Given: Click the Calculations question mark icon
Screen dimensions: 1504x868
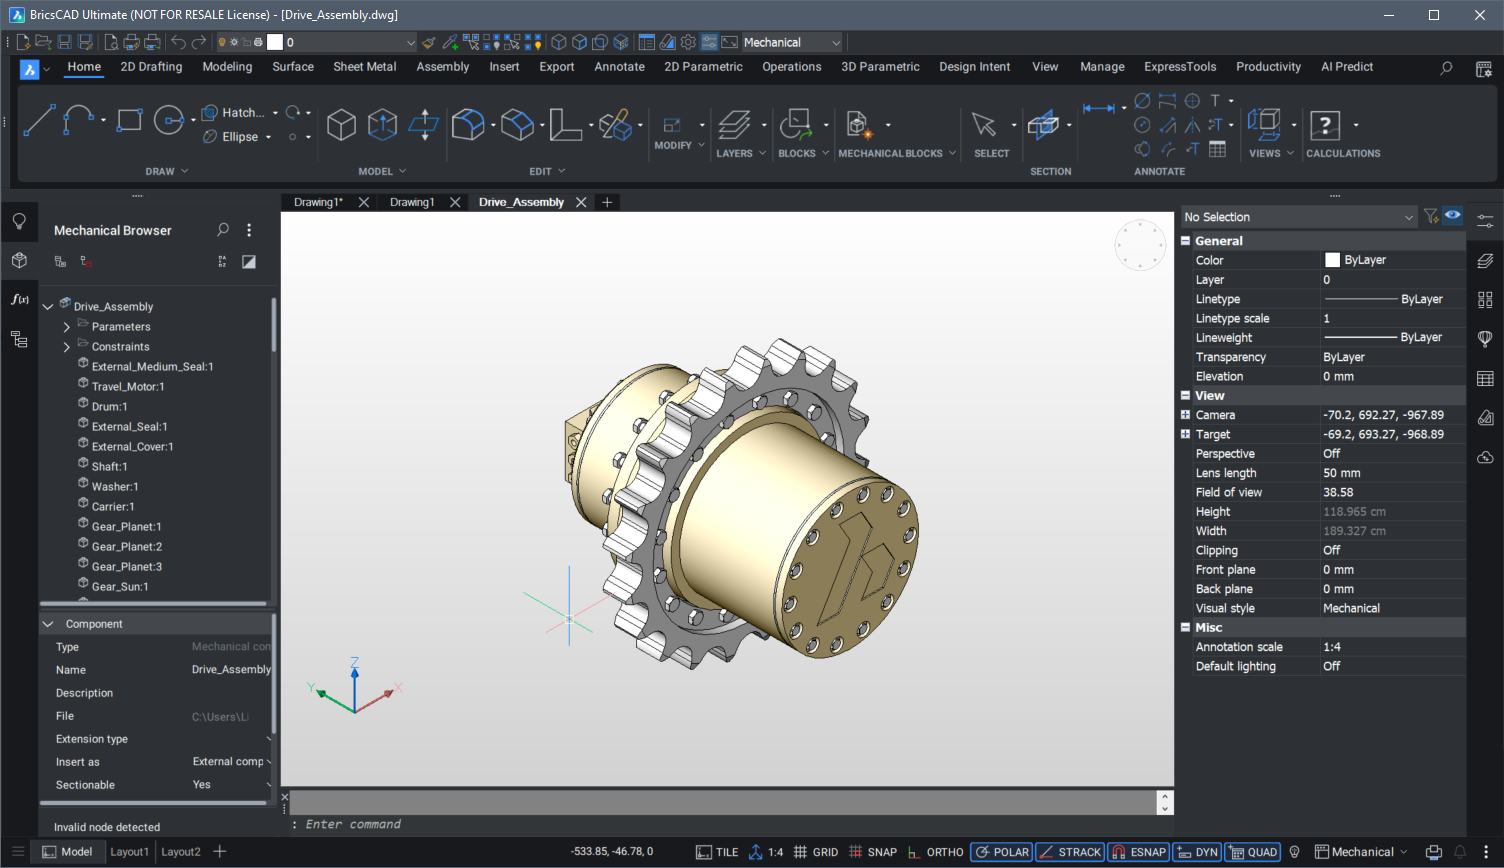Looking at the screenshot, I should point(1325,124).
